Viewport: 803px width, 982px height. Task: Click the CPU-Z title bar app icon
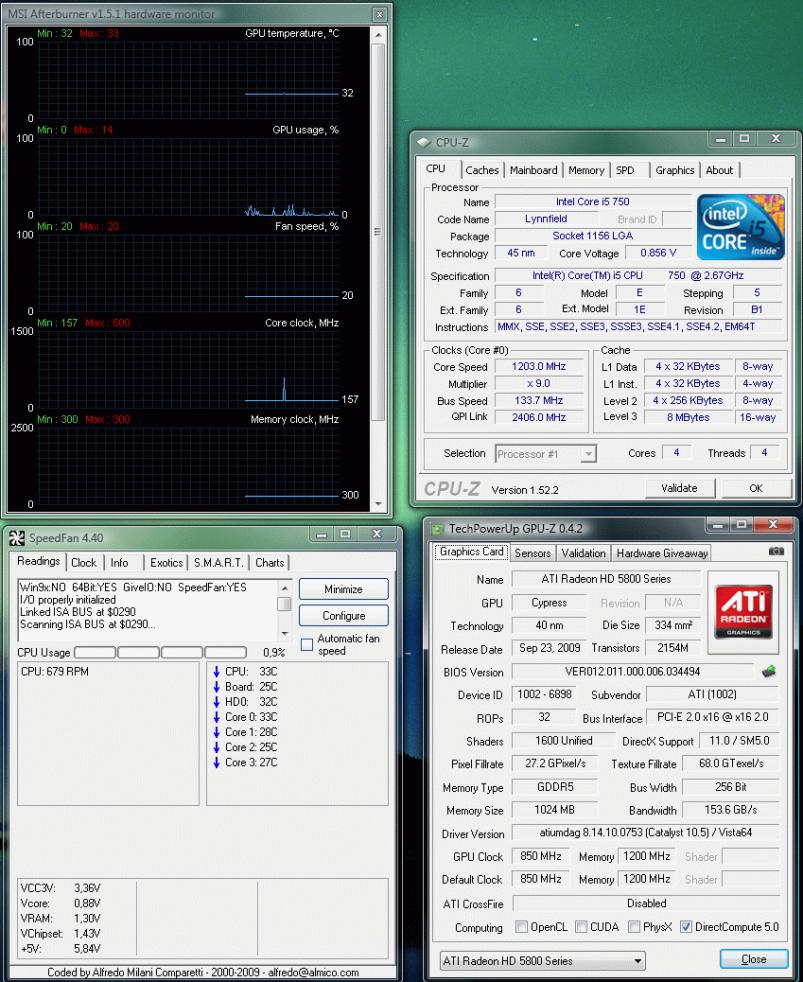423,143
